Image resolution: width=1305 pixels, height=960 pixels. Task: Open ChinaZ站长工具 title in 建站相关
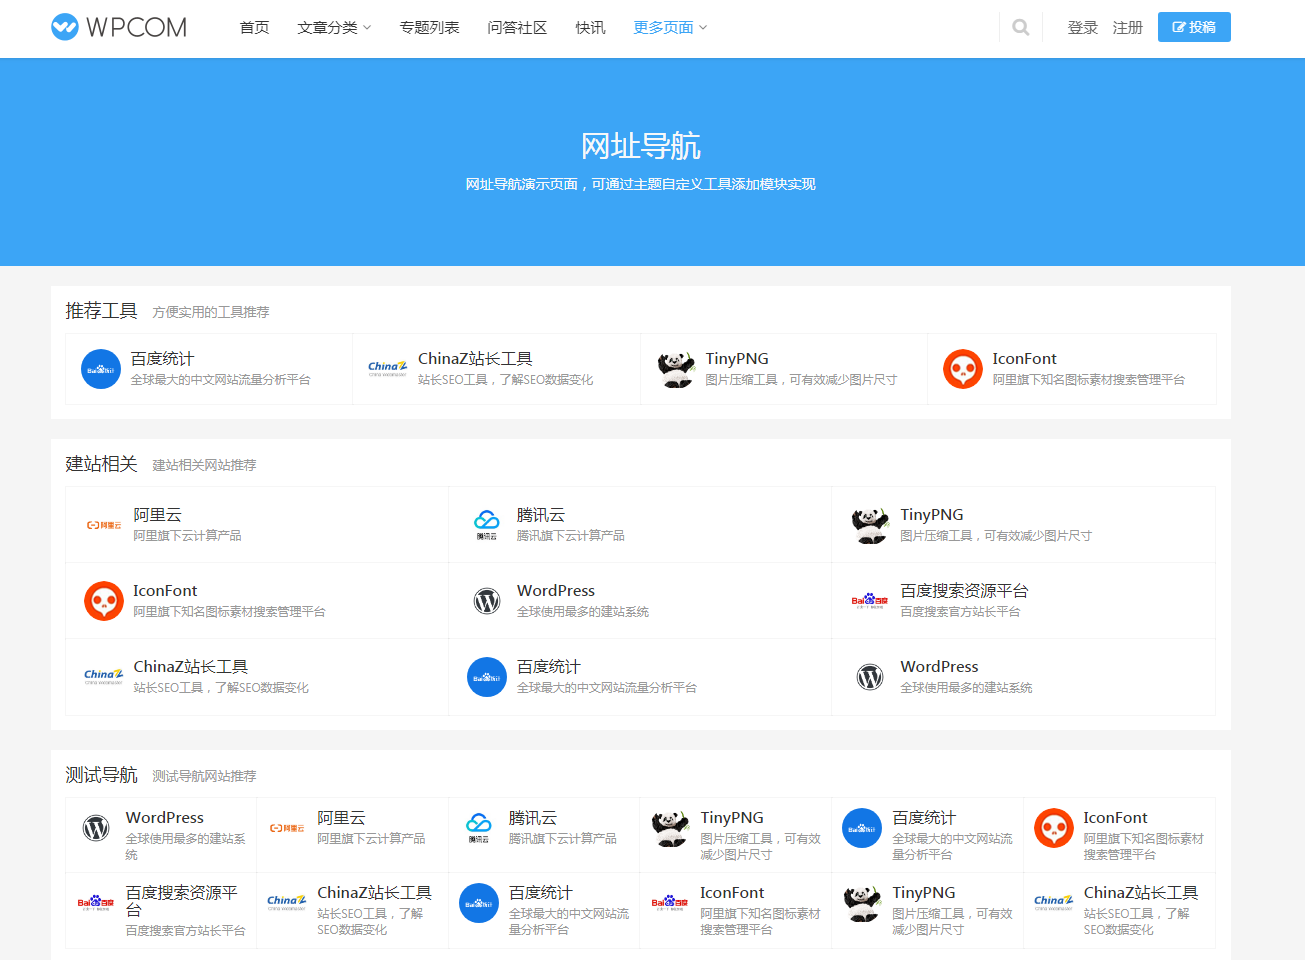point(191,667)
